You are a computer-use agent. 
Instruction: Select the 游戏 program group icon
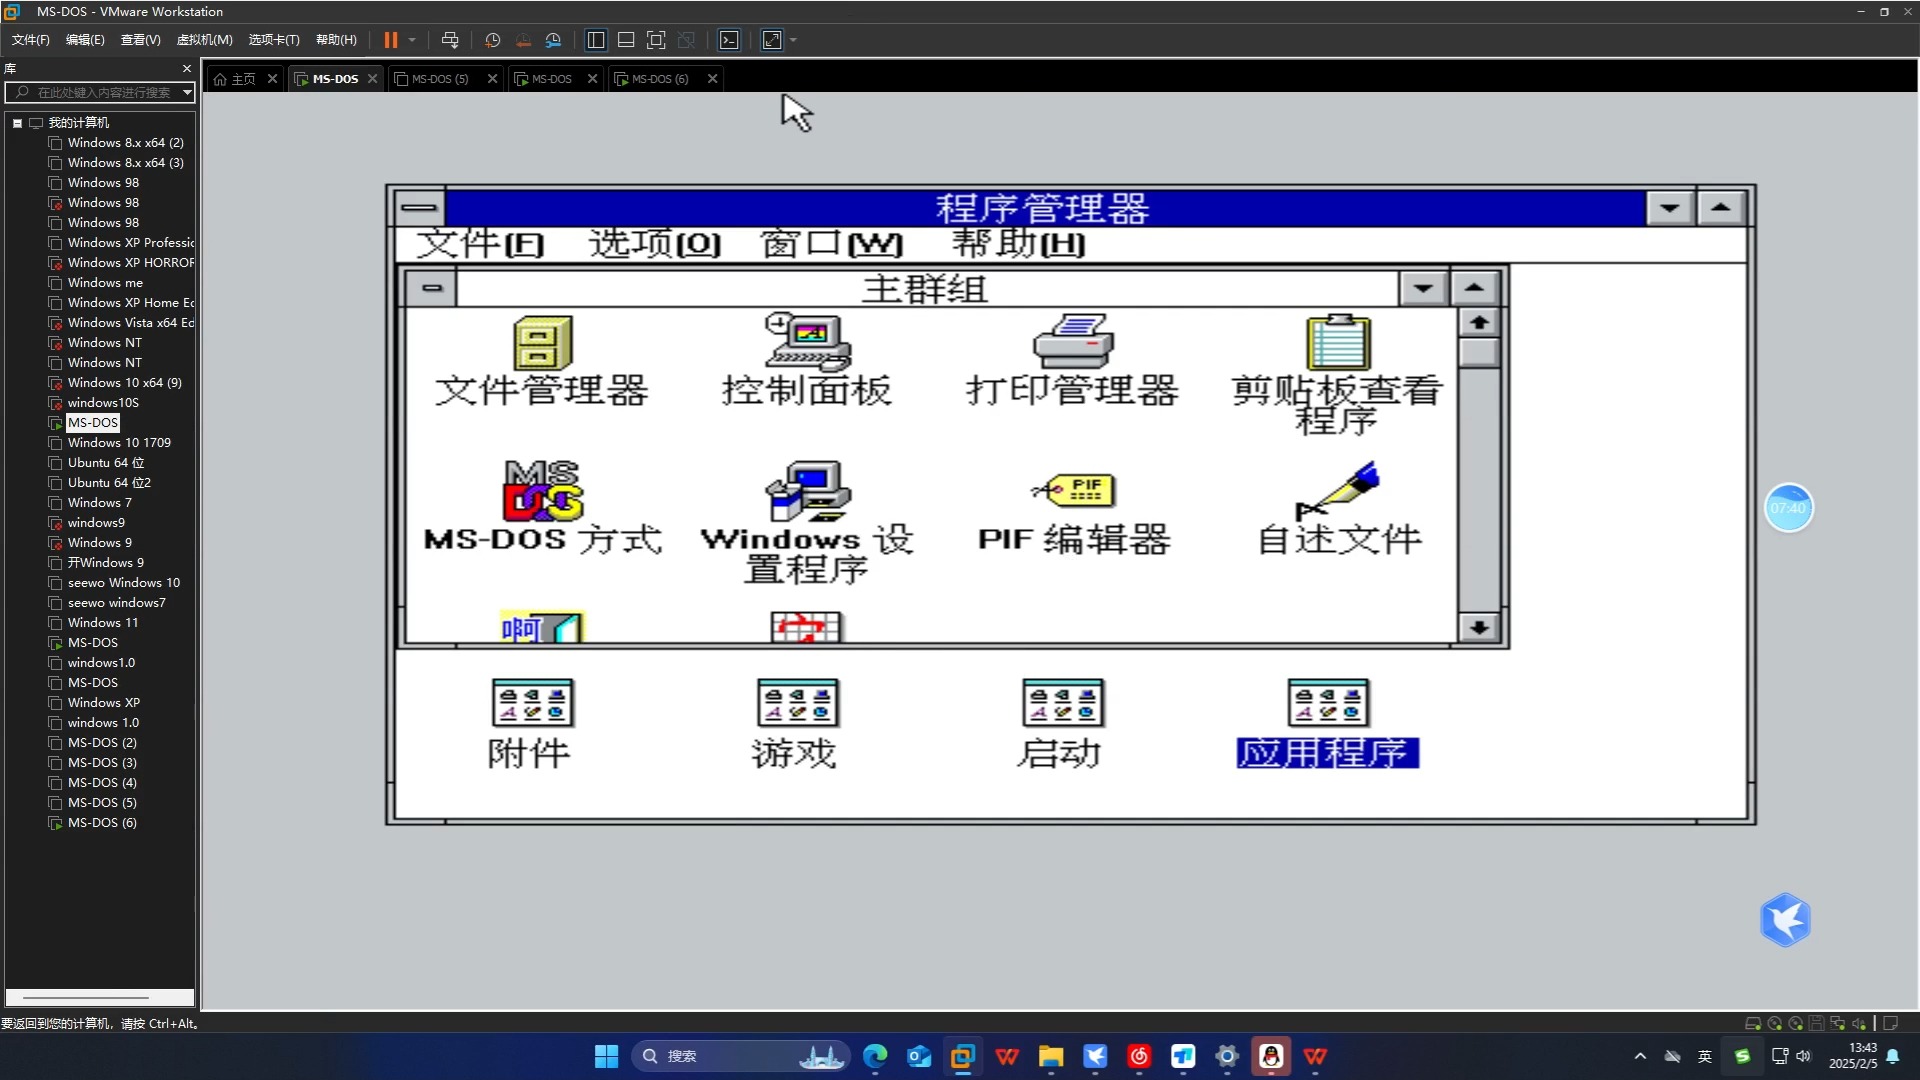tap(797, 703)
